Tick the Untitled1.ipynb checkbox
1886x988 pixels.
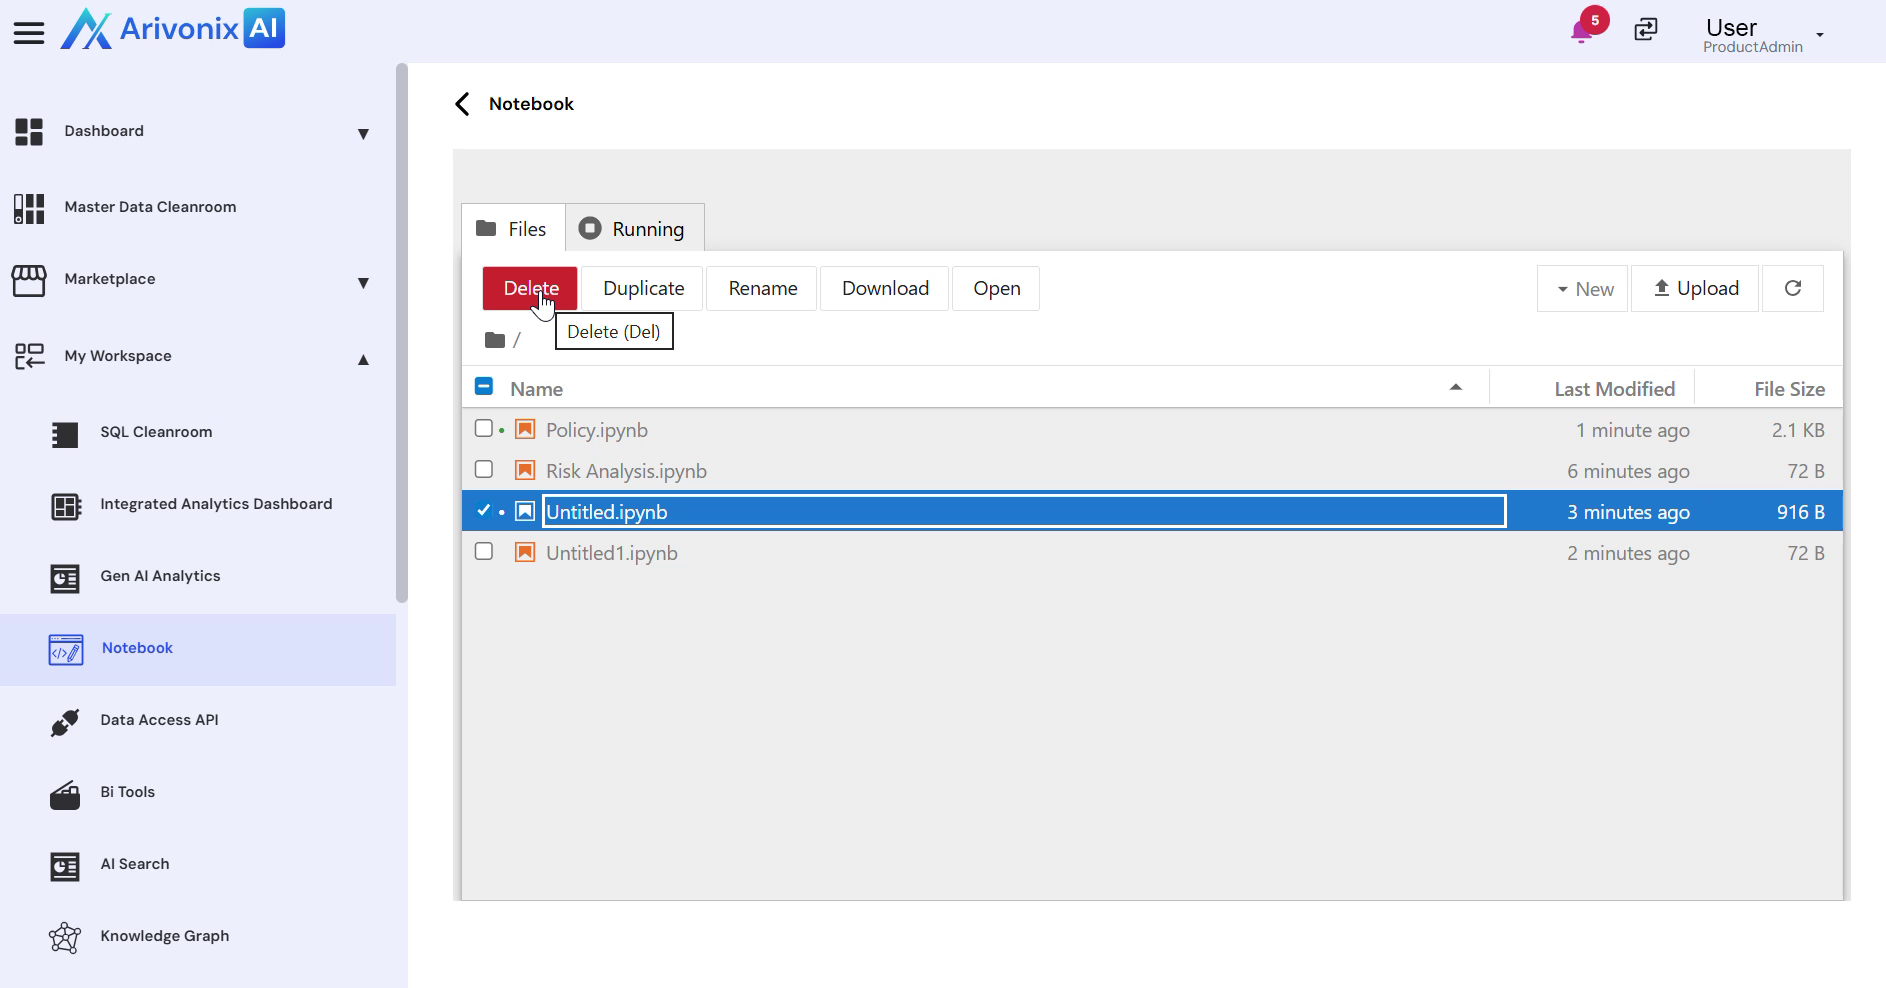coord(484,552)
